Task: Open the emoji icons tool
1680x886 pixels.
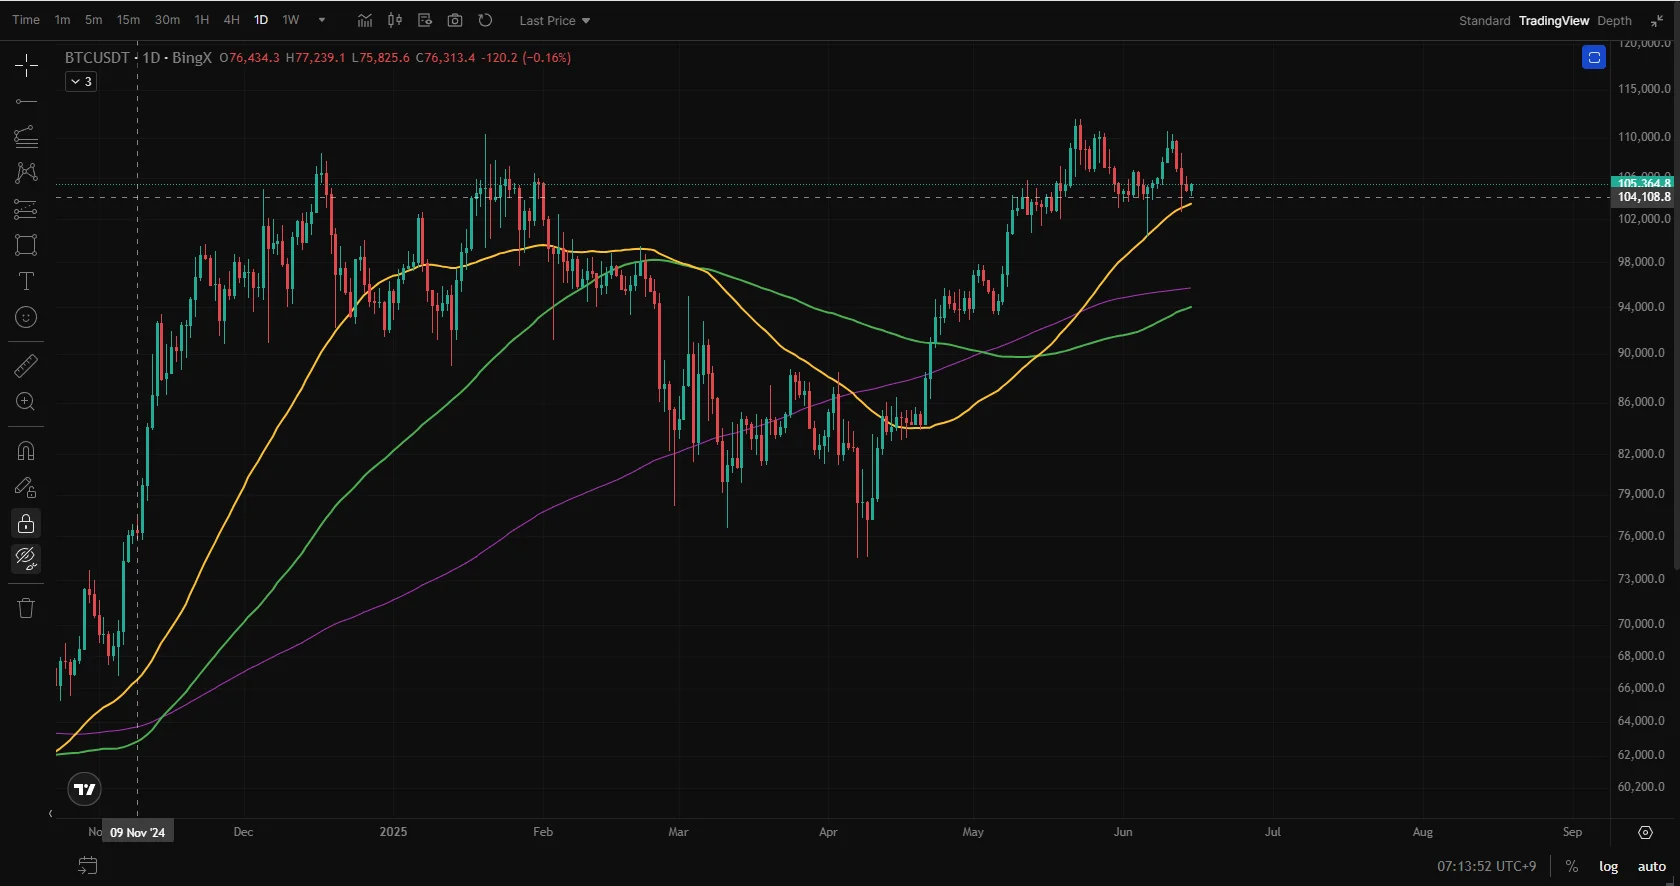Action: tap(26, 317)
